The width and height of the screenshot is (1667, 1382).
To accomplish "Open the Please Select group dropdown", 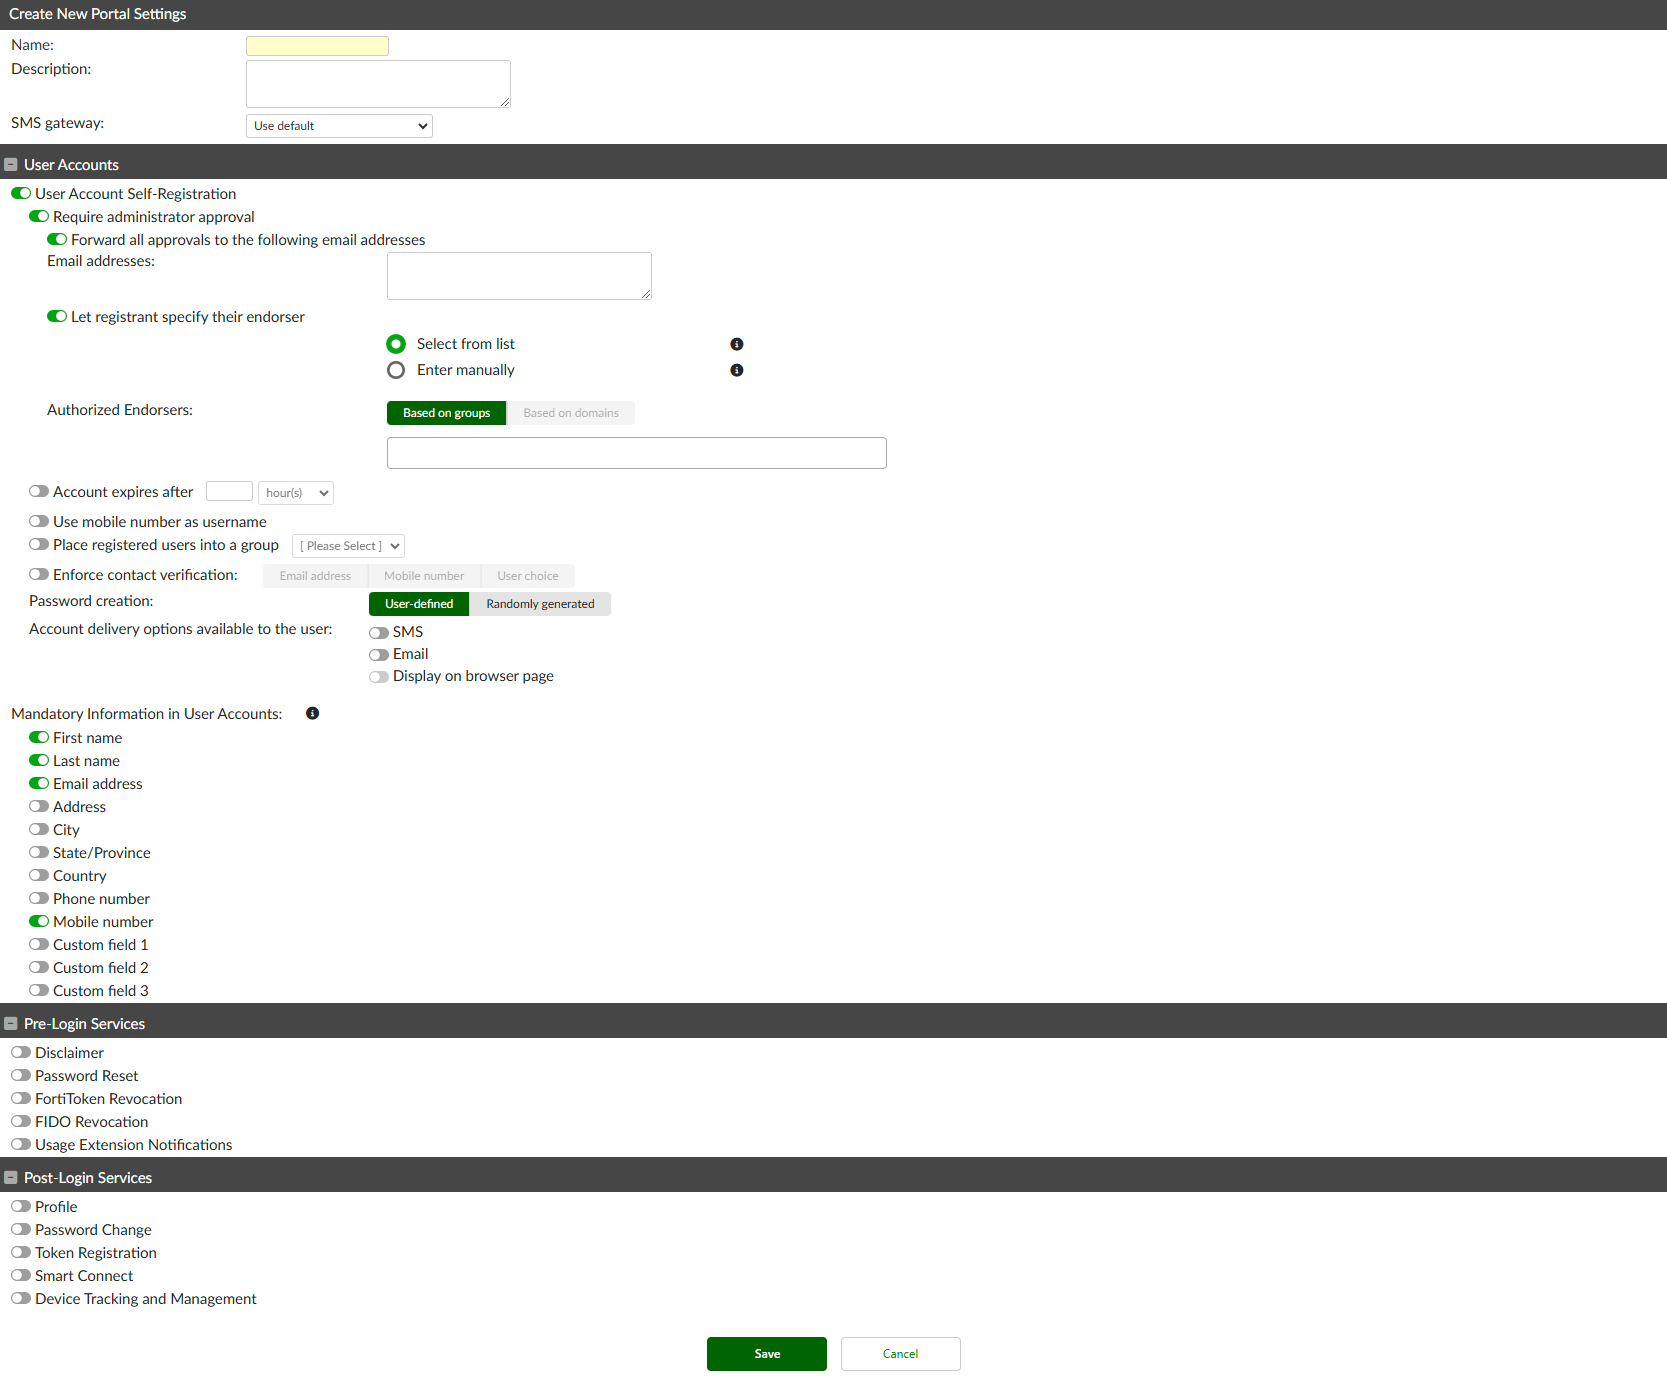I will (348, 546).
